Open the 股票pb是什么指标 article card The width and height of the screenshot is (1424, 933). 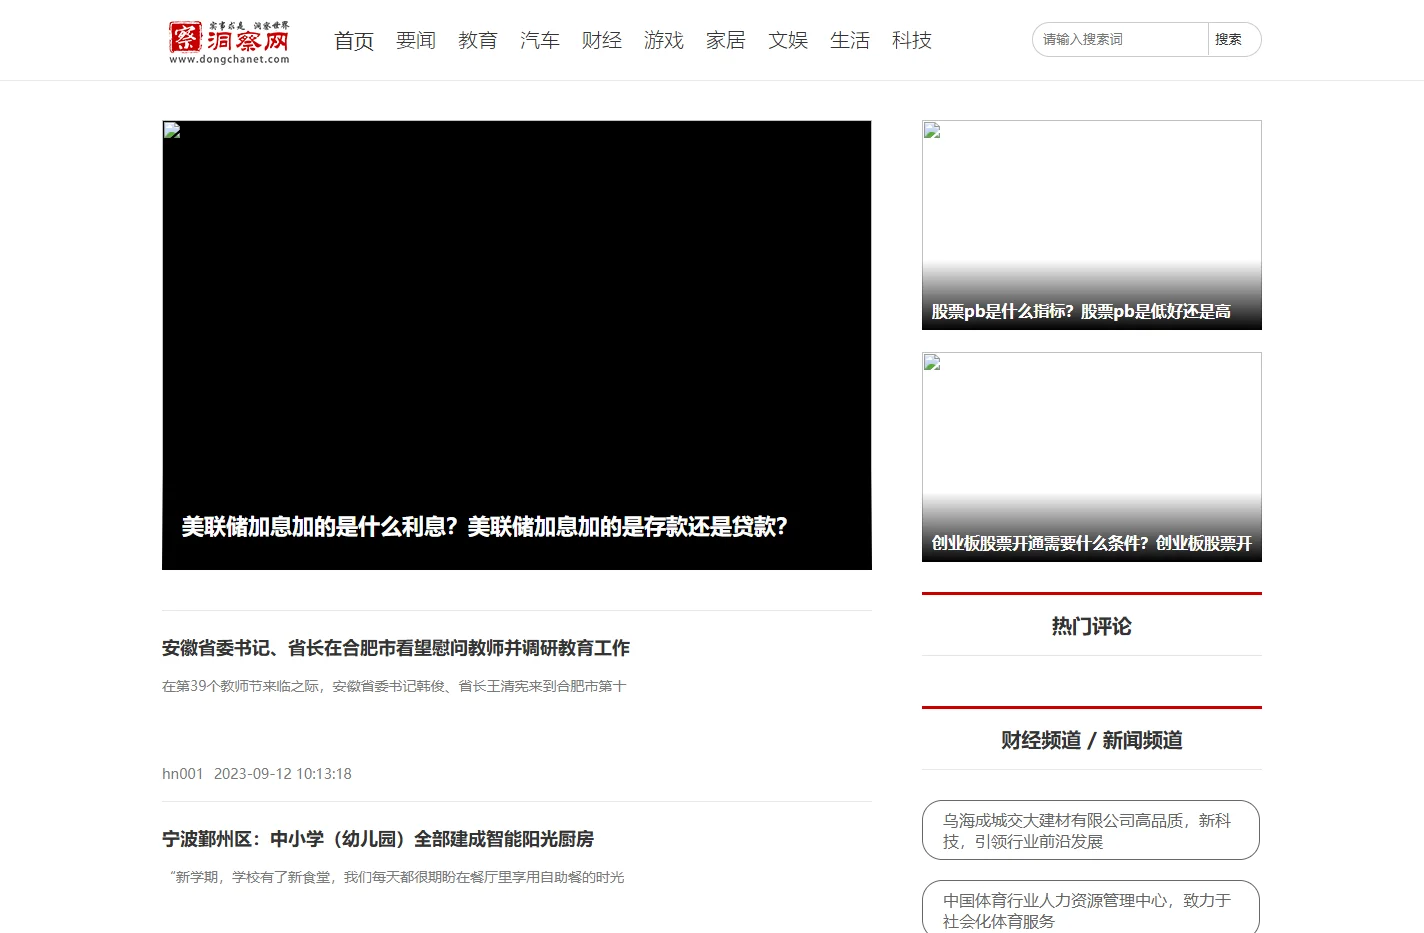coord(1092,225)
